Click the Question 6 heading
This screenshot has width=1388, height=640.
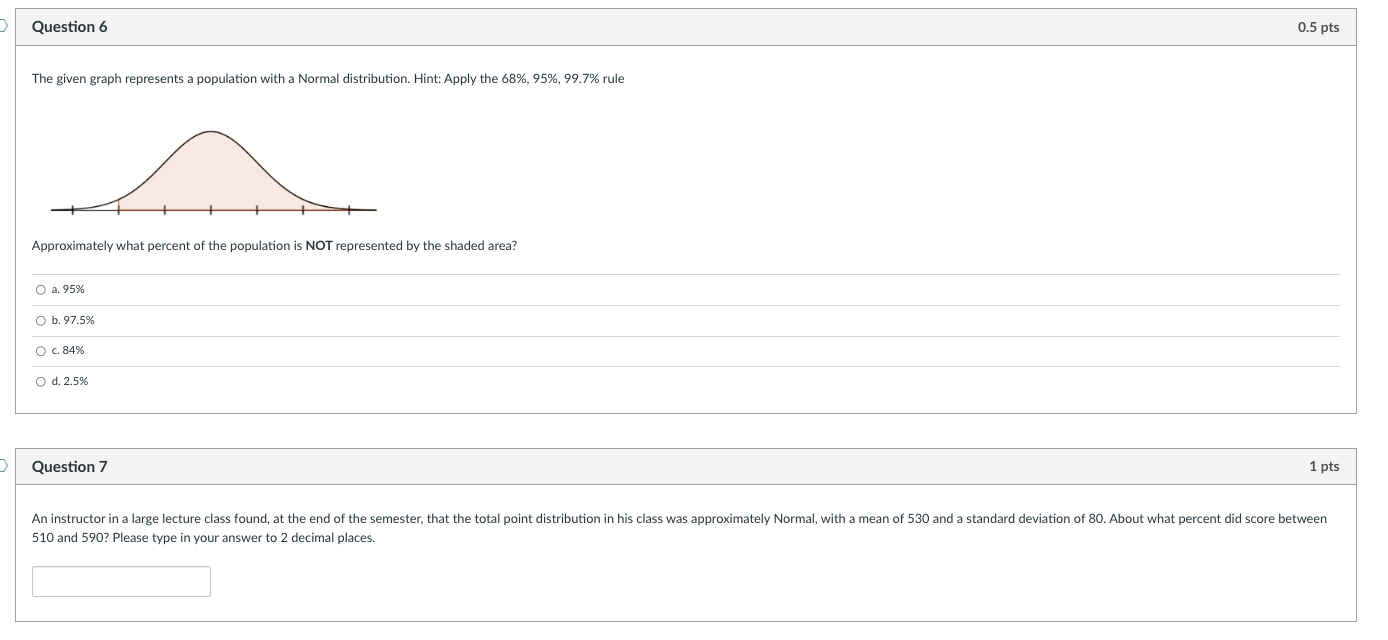pos(70,27)
